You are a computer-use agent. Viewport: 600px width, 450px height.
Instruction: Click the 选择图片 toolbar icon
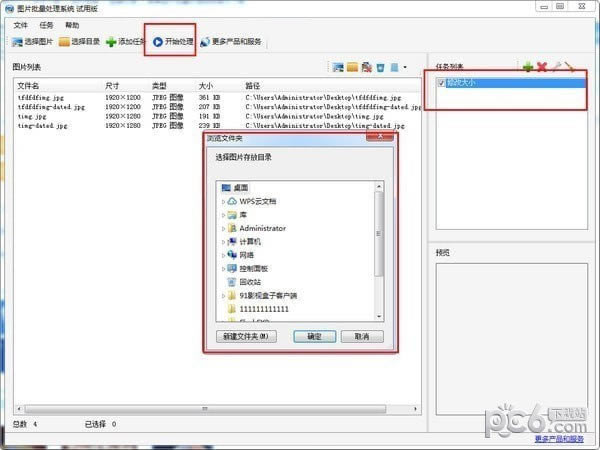17,42
